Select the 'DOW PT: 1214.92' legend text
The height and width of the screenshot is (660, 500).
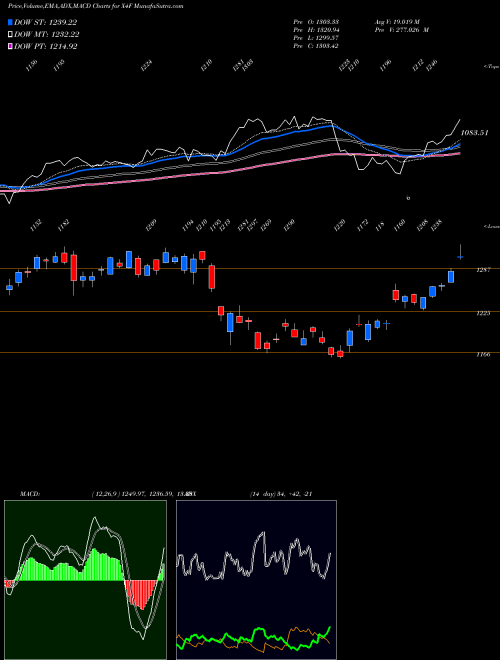45,47
